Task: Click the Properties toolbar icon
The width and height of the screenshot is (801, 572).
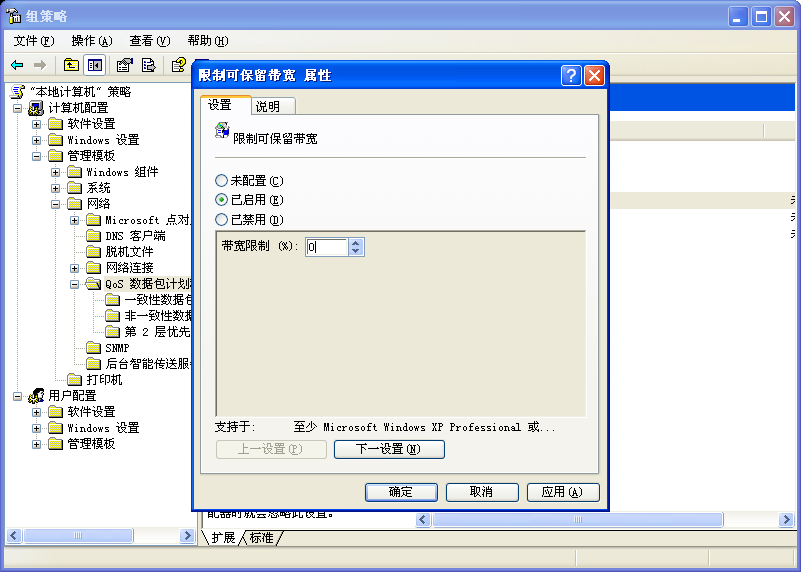Action: coord(124,65)
